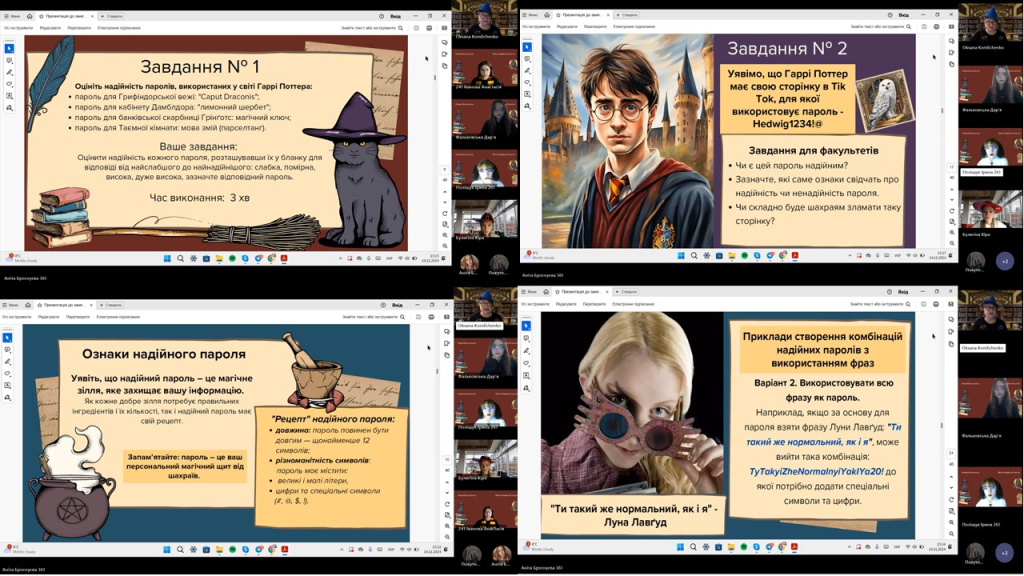Click the scrollbar thumb in Завдання № 1 window
This screenshot has height=576, width=1024.
coord(436,78)
